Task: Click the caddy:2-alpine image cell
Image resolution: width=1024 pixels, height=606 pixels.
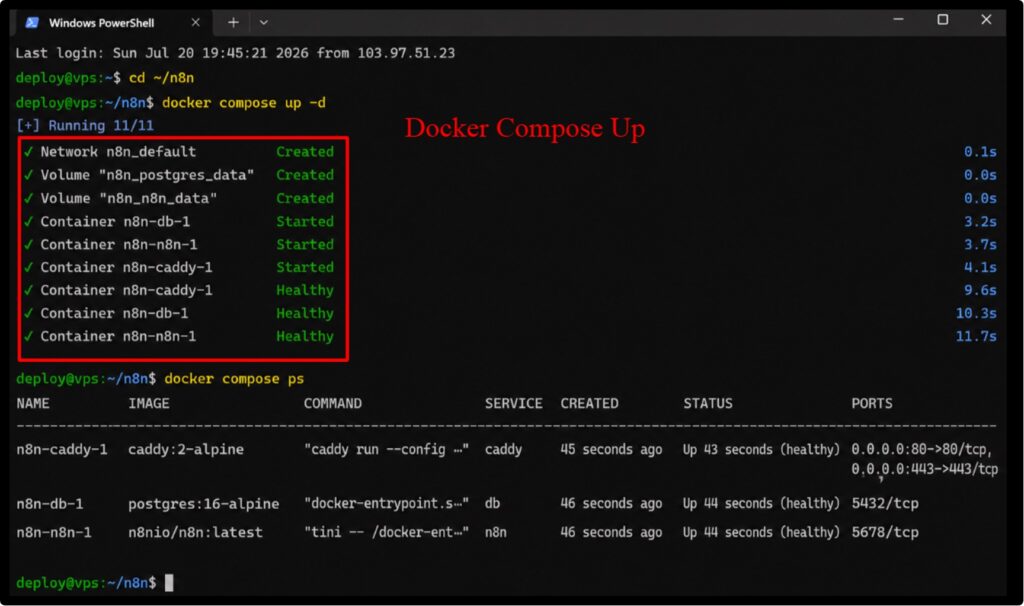Action: 185,449
